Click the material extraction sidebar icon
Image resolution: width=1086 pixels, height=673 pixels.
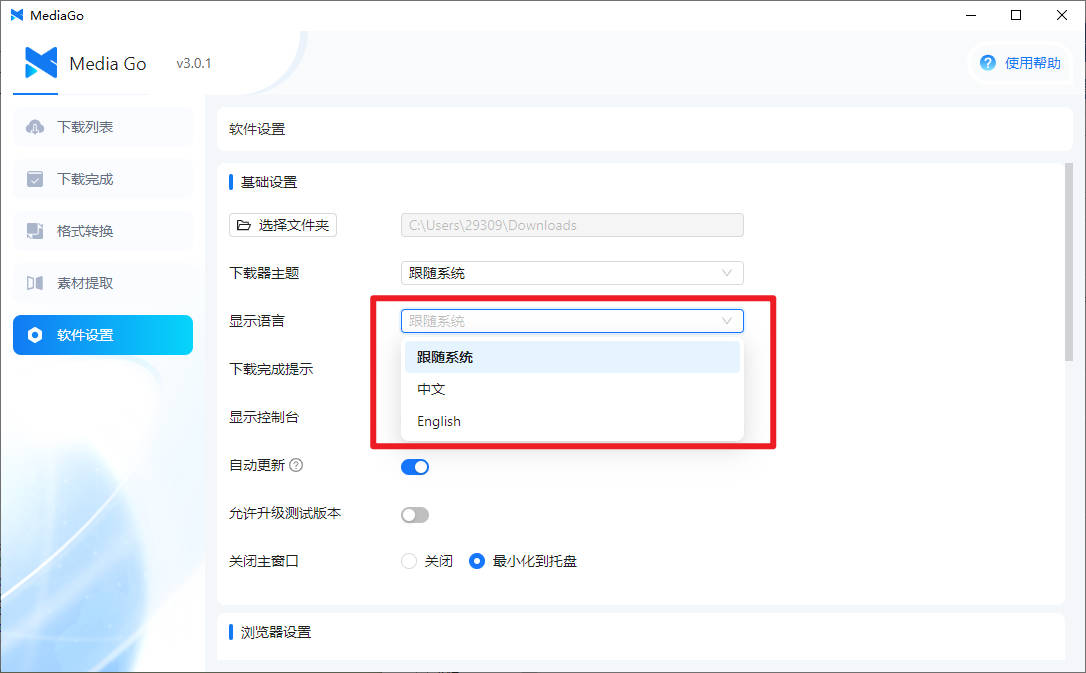(x=35, y=282)
